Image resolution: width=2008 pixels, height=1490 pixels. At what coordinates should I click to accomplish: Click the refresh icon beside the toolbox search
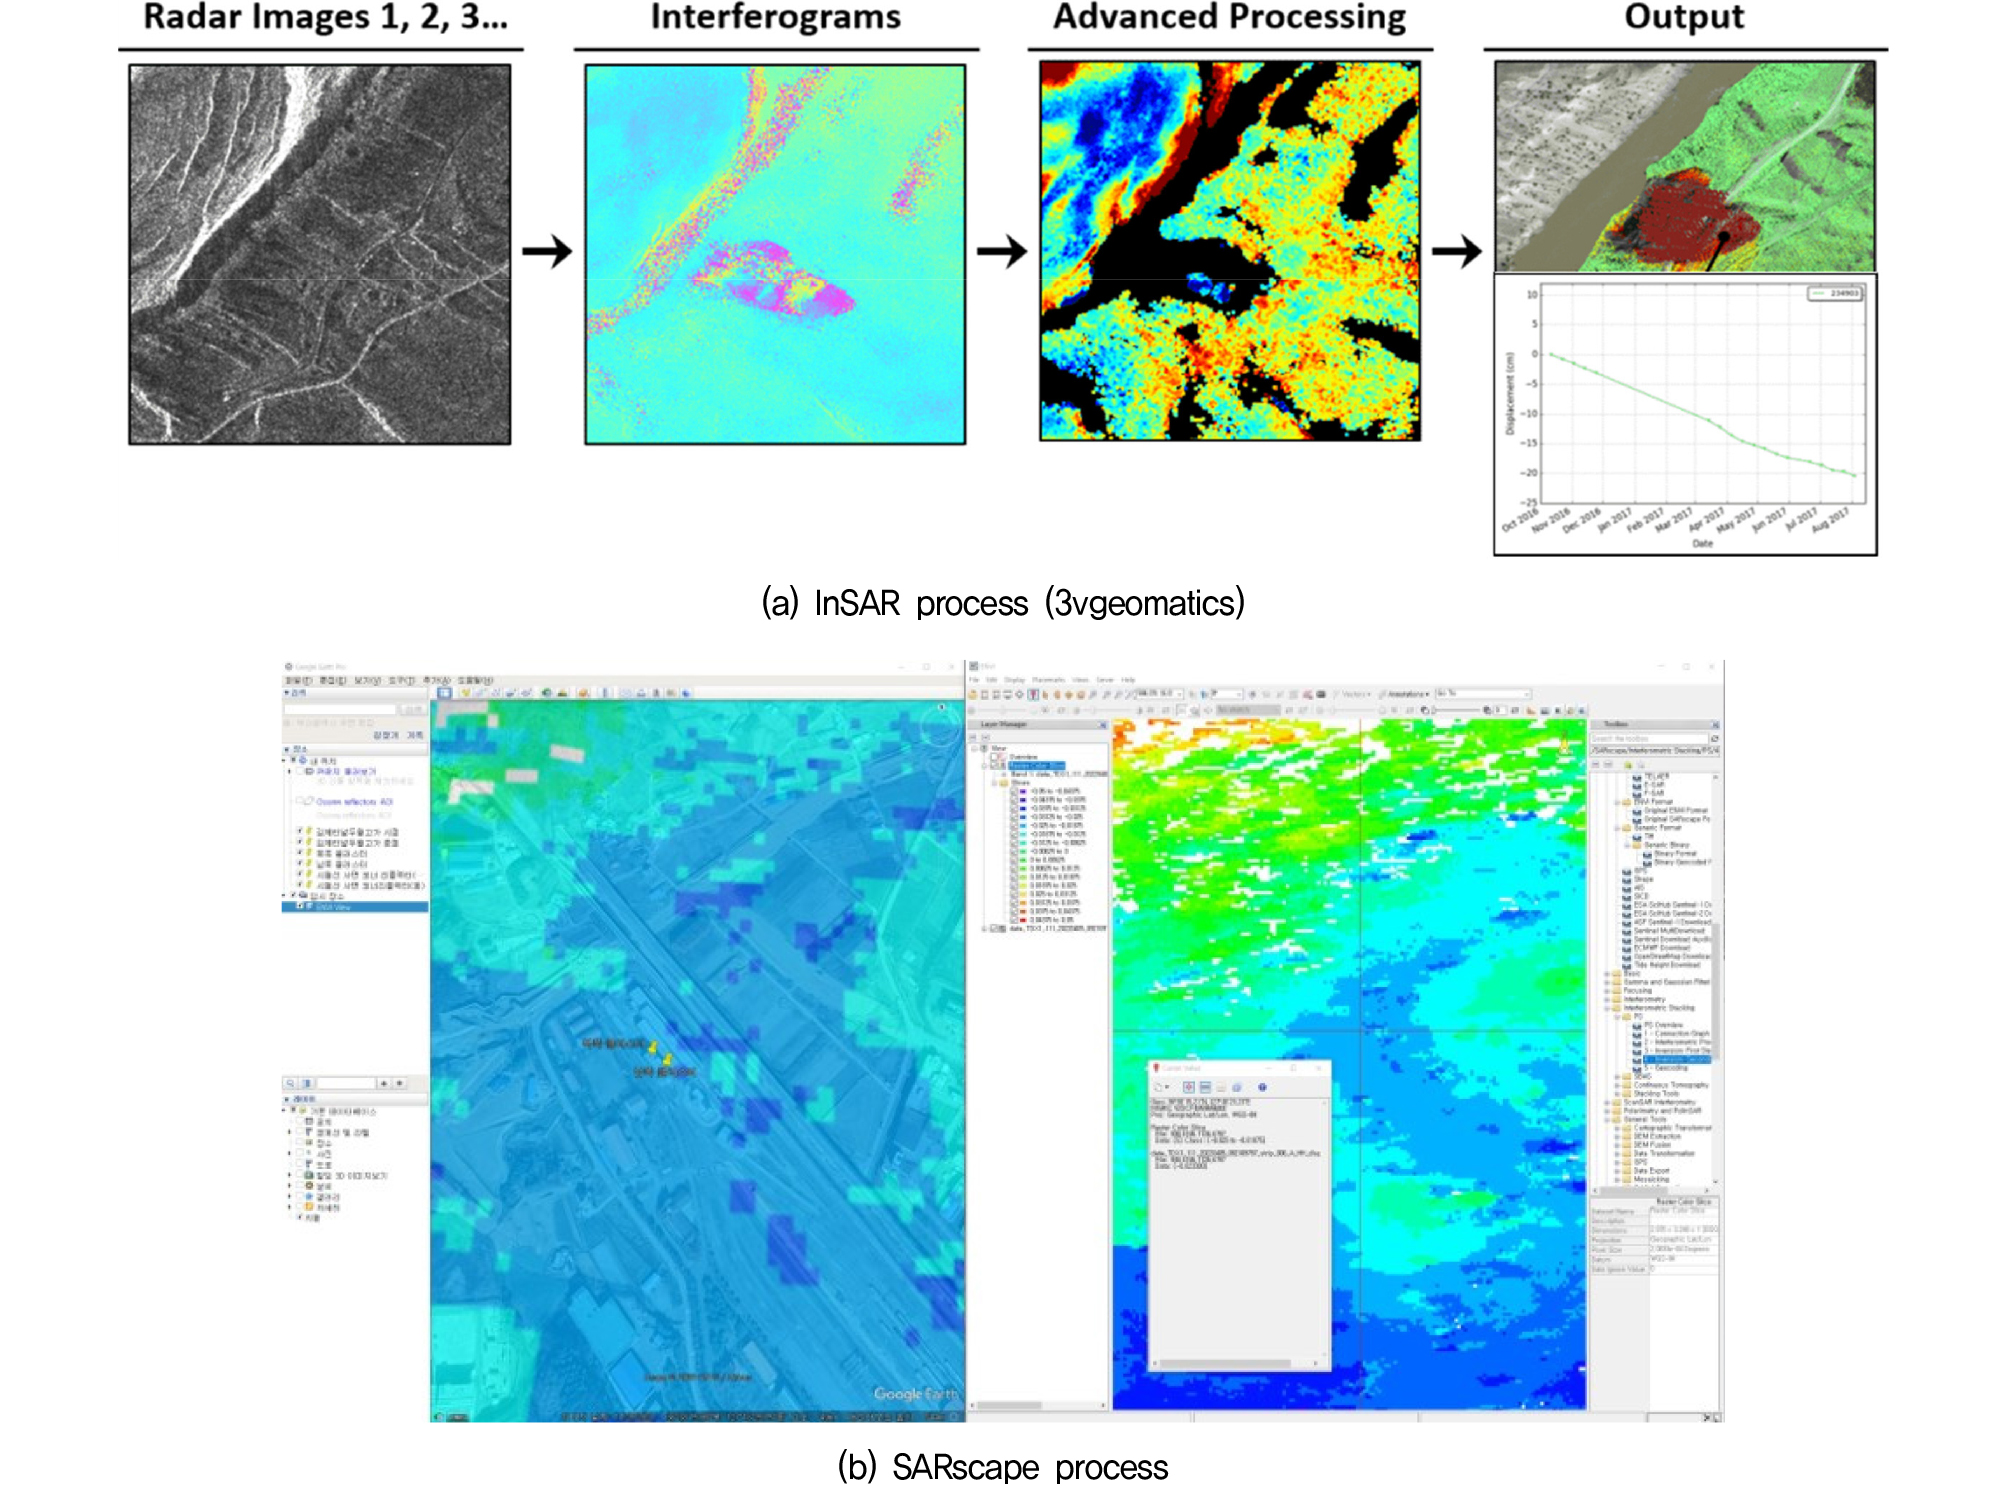[1714, 738]
